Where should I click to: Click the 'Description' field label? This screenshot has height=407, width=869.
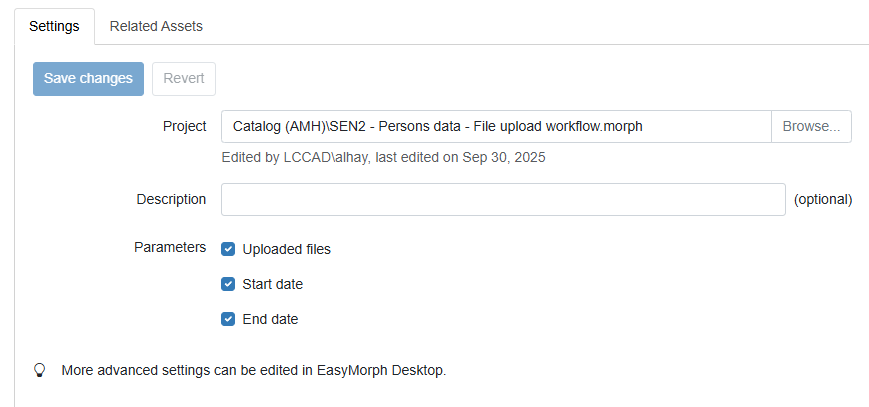pos(171,199)
